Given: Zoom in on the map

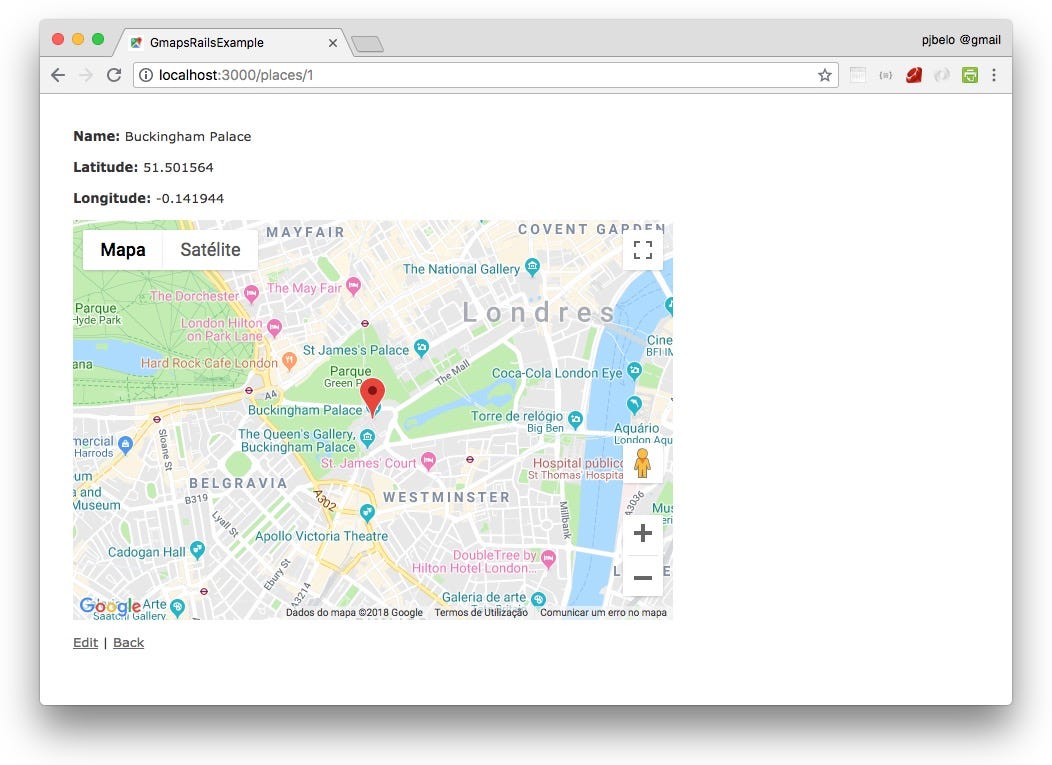Looking at the screenshot, I should coord(643,533).
